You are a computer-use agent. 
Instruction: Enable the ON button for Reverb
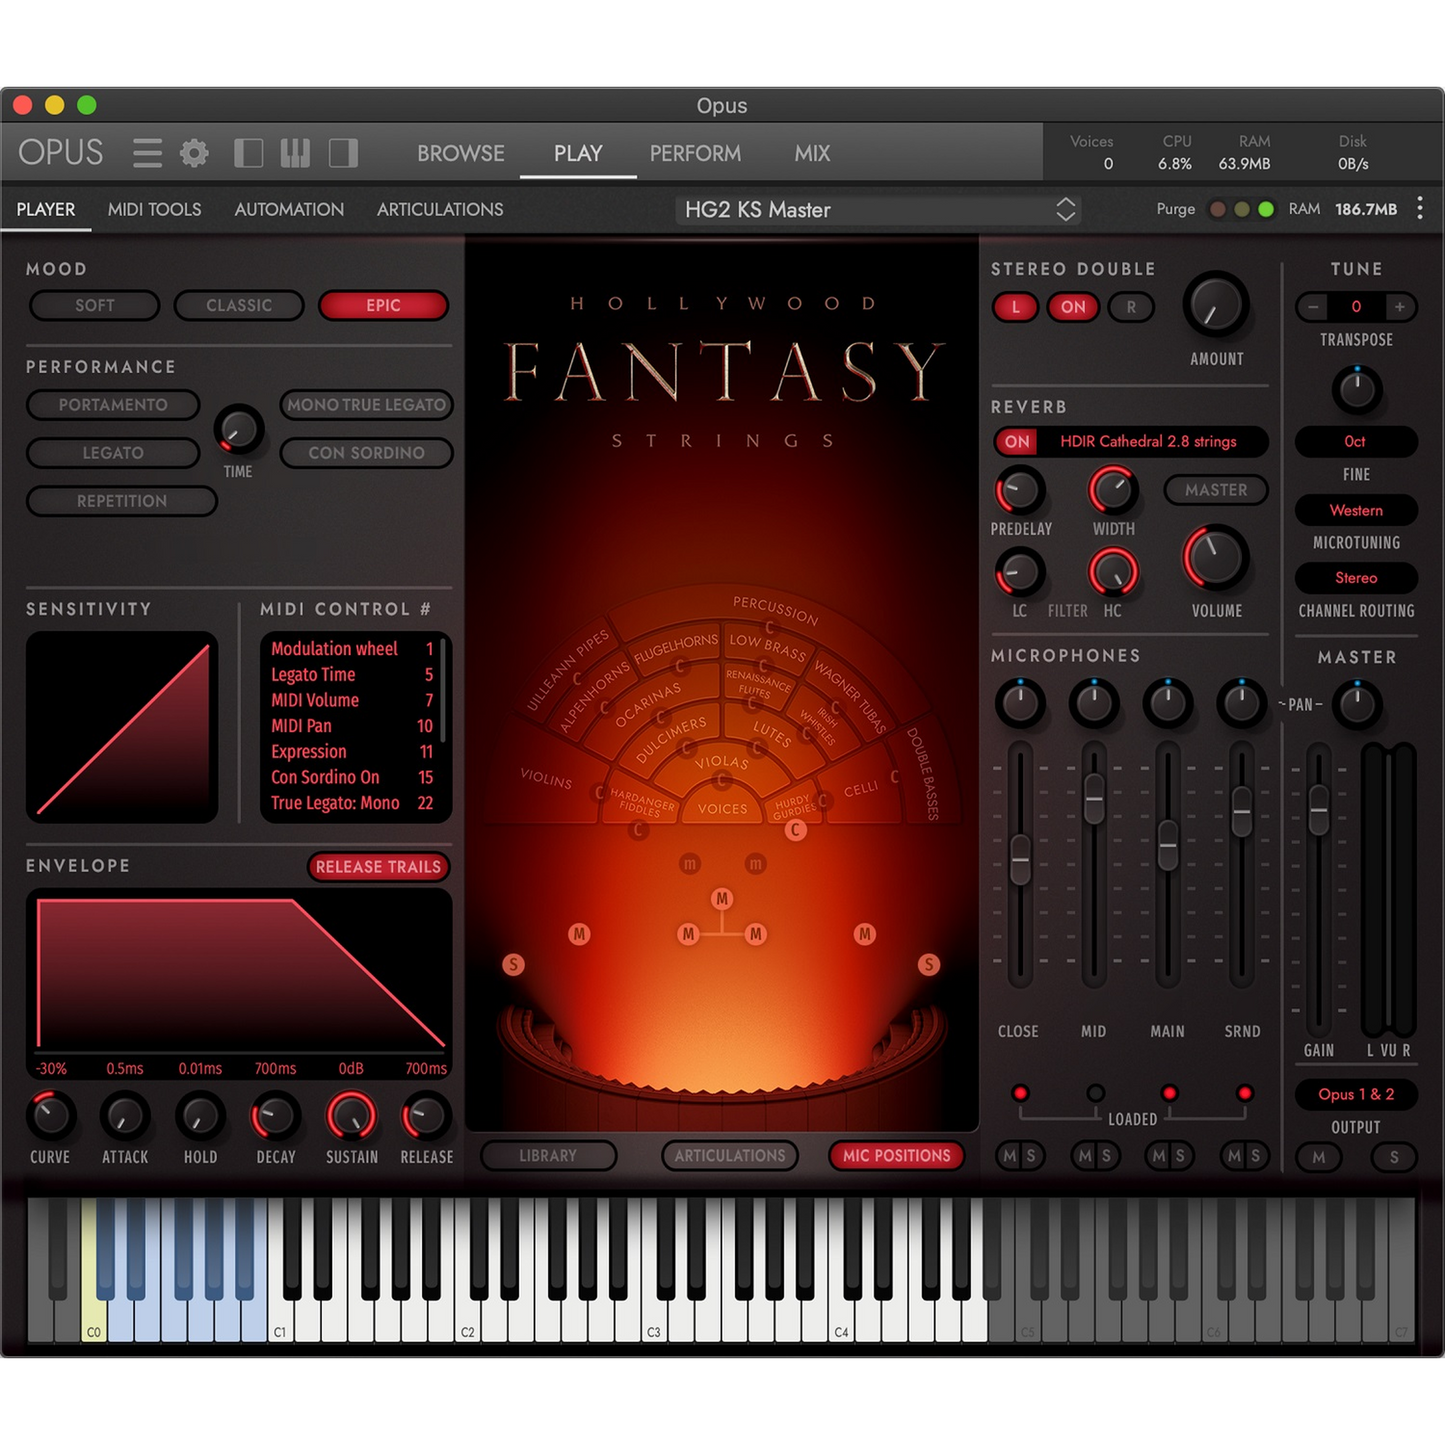point(1016,441)
